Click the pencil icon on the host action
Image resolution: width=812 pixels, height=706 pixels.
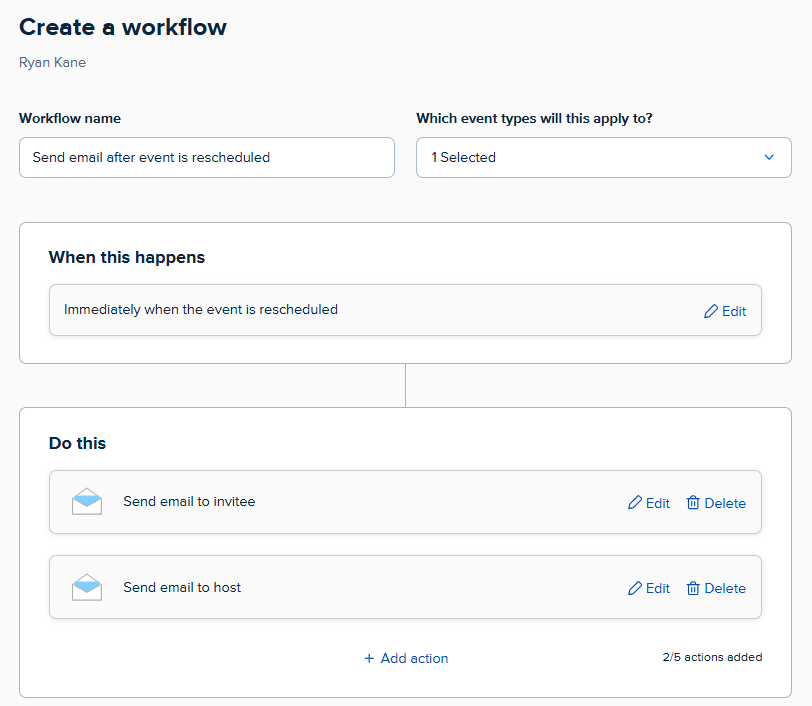point(635,588)
